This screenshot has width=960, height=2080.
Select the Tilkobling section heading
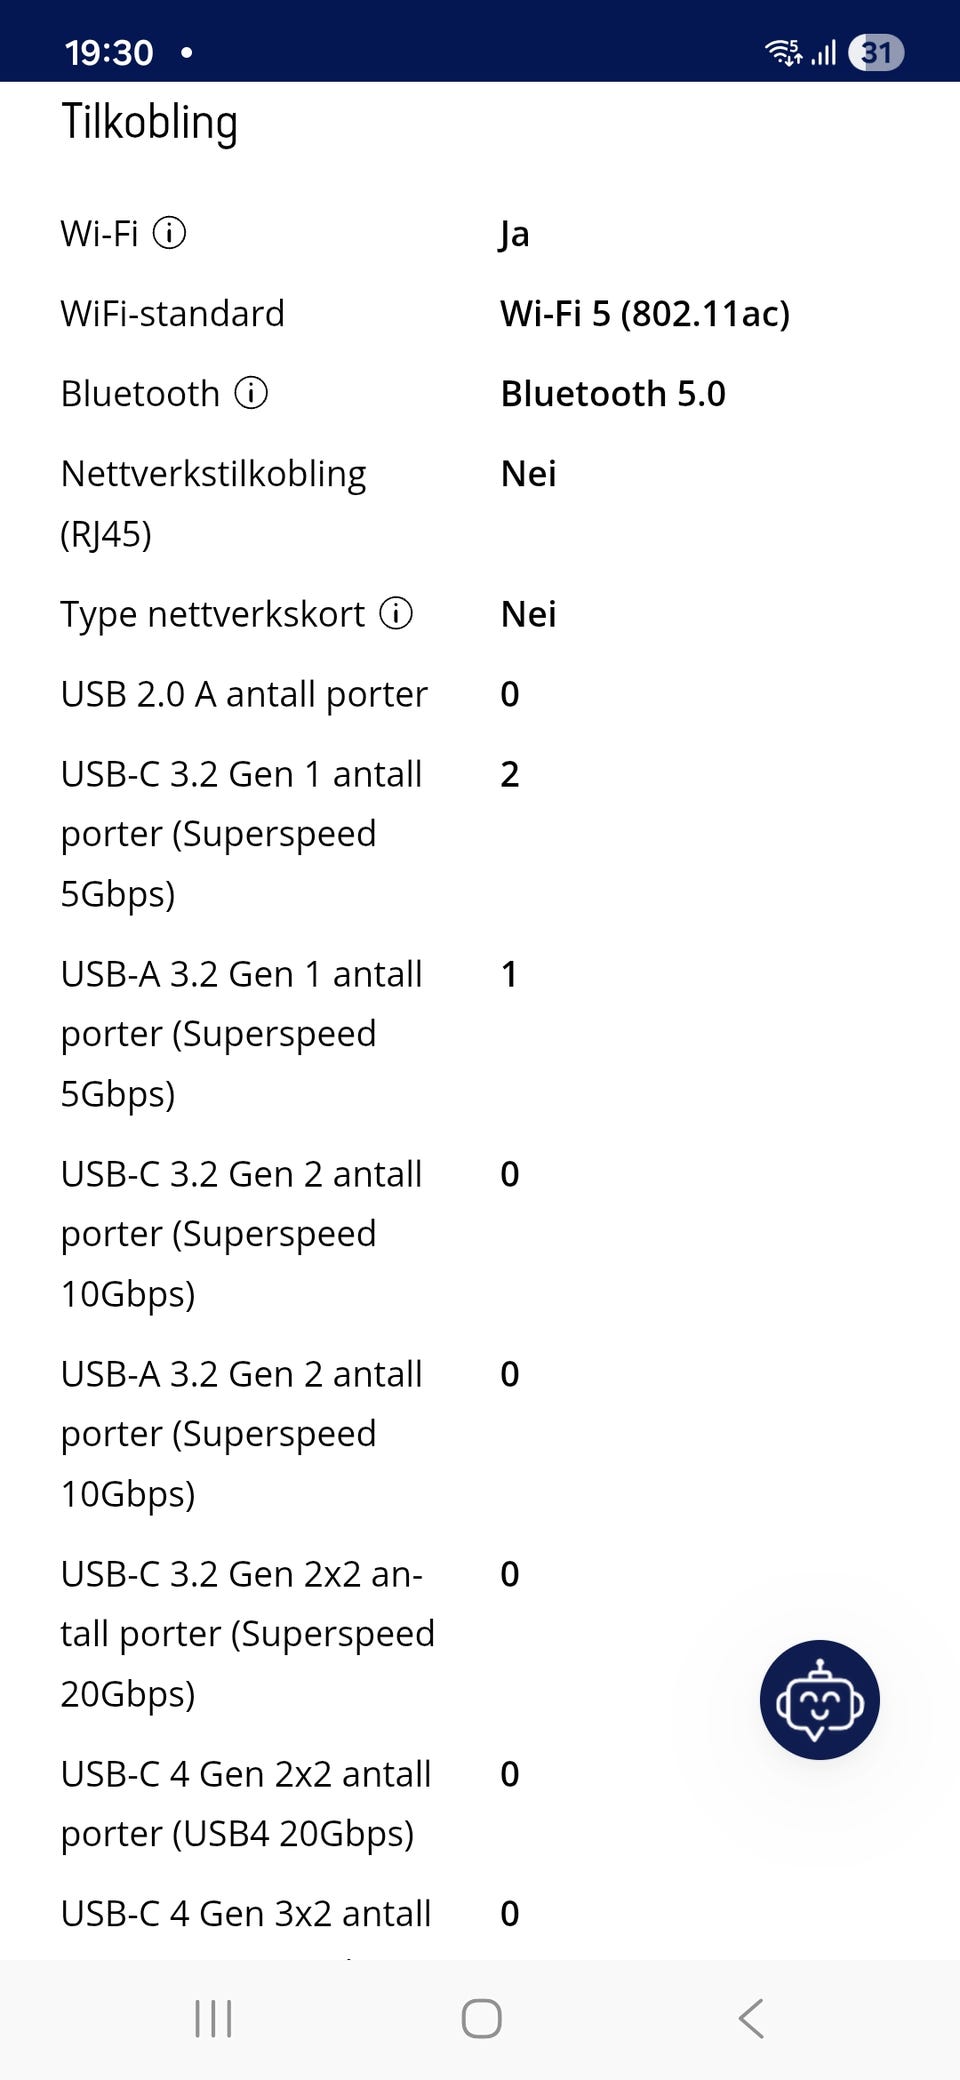pyautogui.click(x=150, y=122)
